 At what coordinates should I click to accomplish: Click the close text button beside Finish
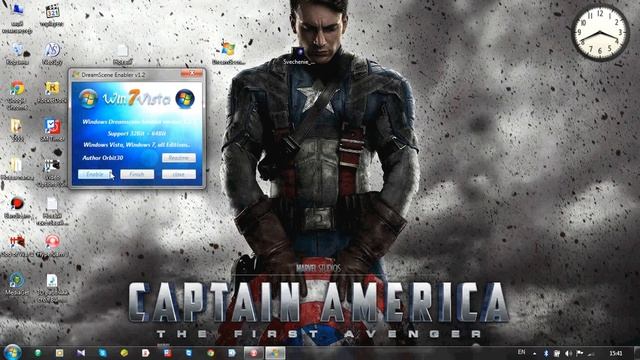click(179, 174)
